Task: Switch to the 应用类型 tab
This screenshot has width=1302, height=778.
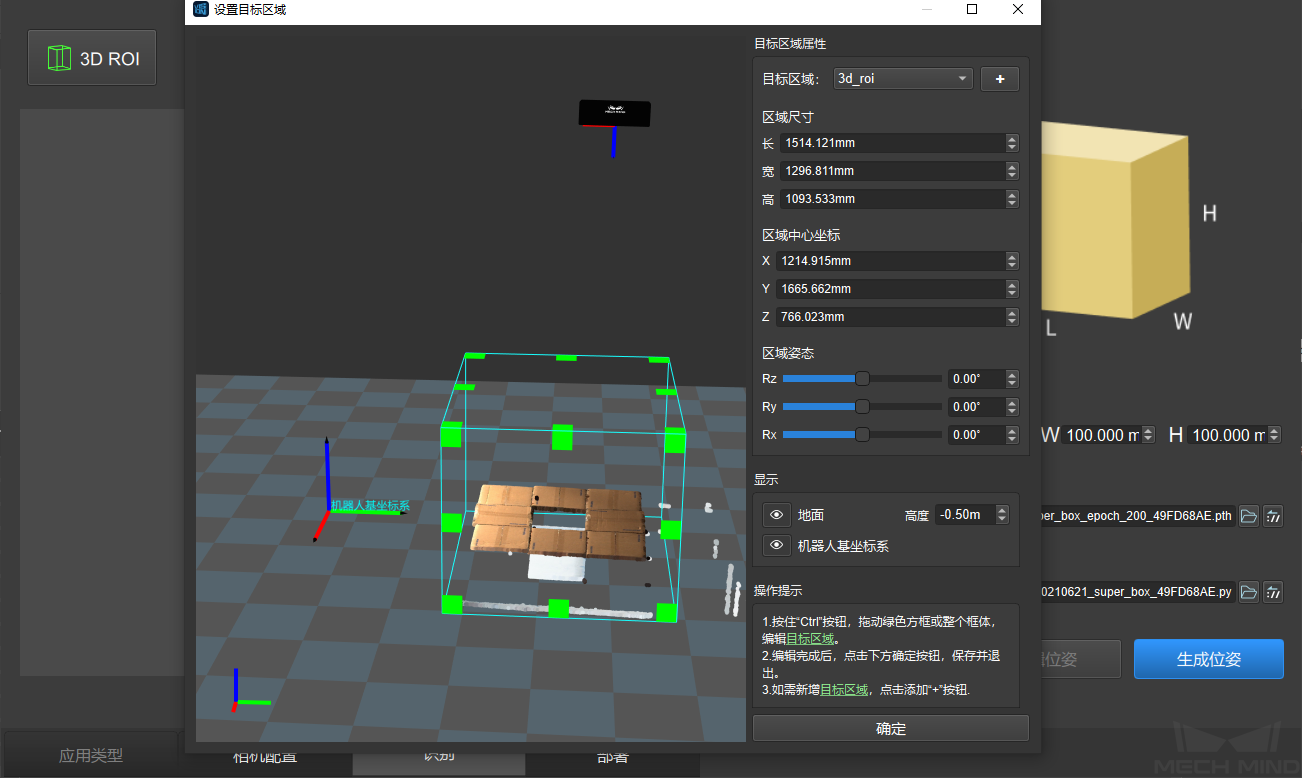Action: pyautogui.click(x=91, y=756)
